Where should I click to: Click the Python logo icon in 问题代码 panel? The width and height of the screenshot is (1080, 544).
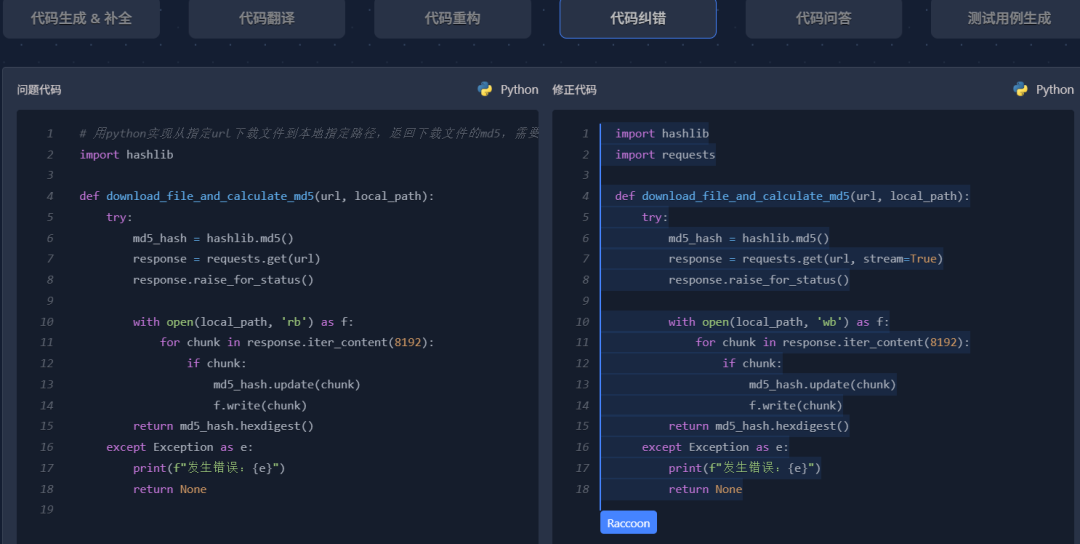click(485, 90)
